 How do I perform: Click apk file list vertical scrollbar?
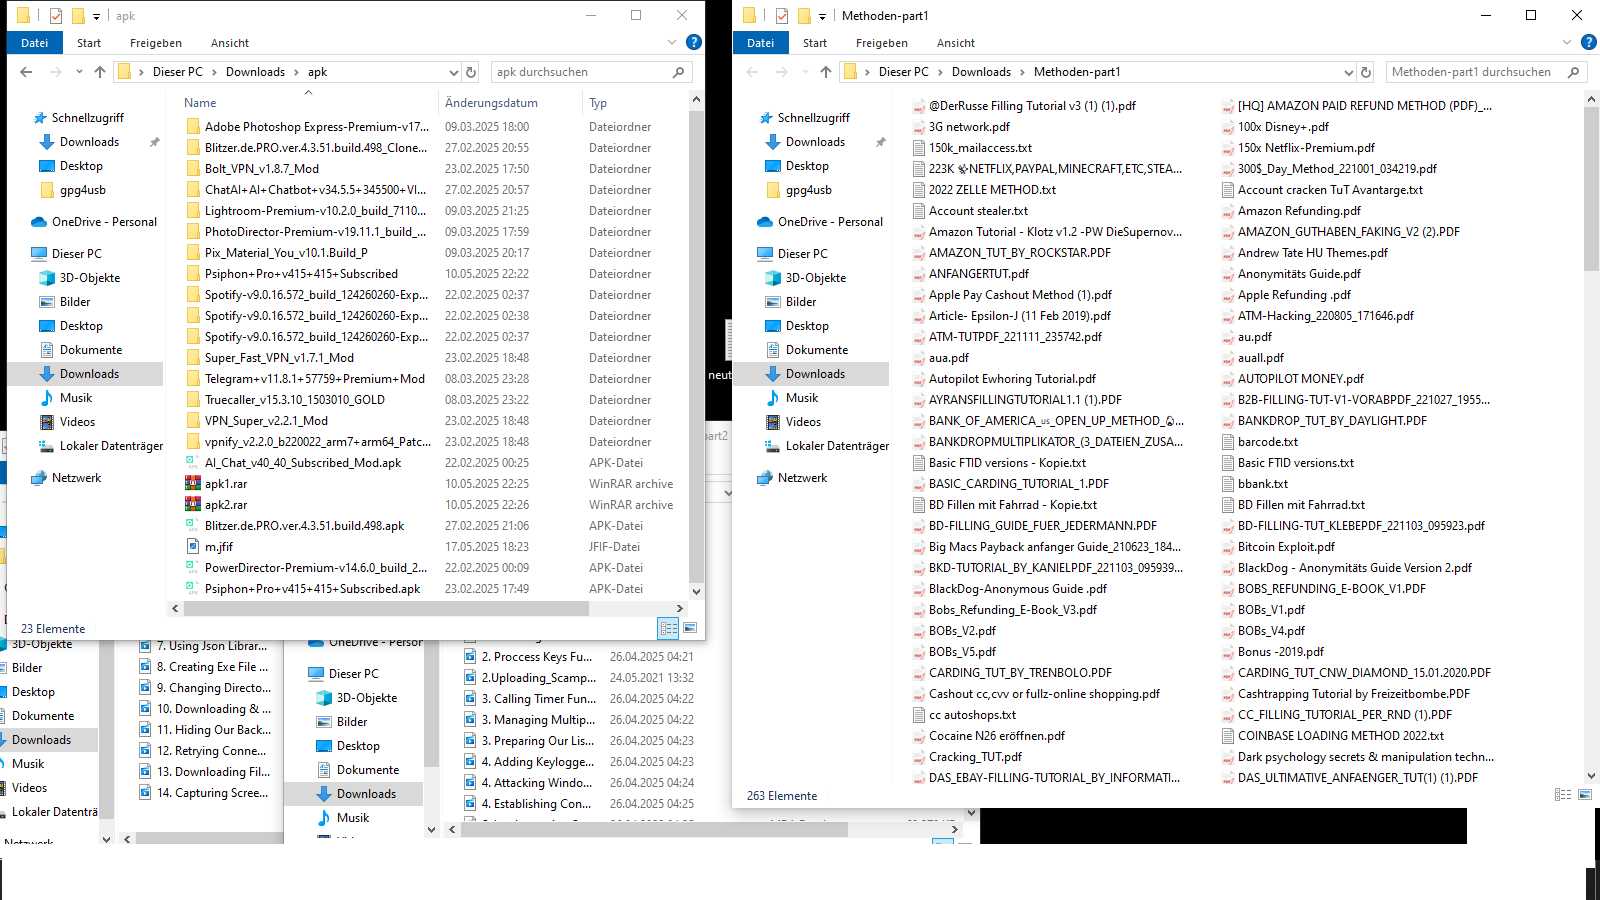tap(696, 345)
